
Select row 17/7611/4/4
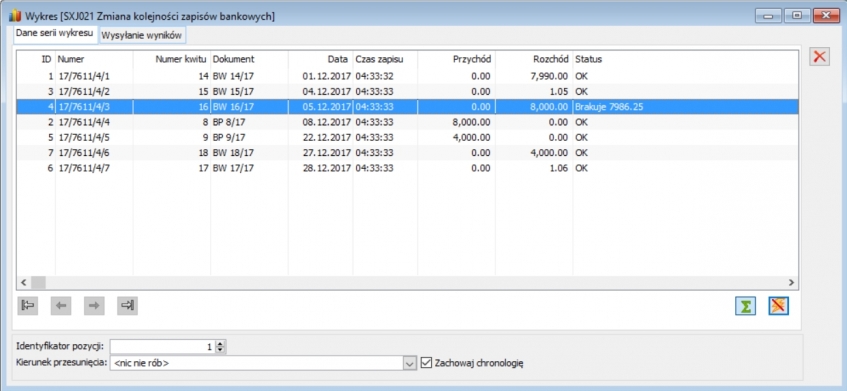(x=407, y=122)
